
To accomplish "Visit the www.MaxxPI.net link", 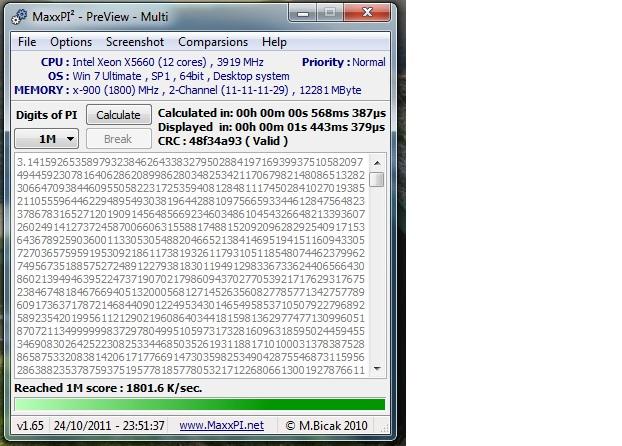I will pos(221,425).
